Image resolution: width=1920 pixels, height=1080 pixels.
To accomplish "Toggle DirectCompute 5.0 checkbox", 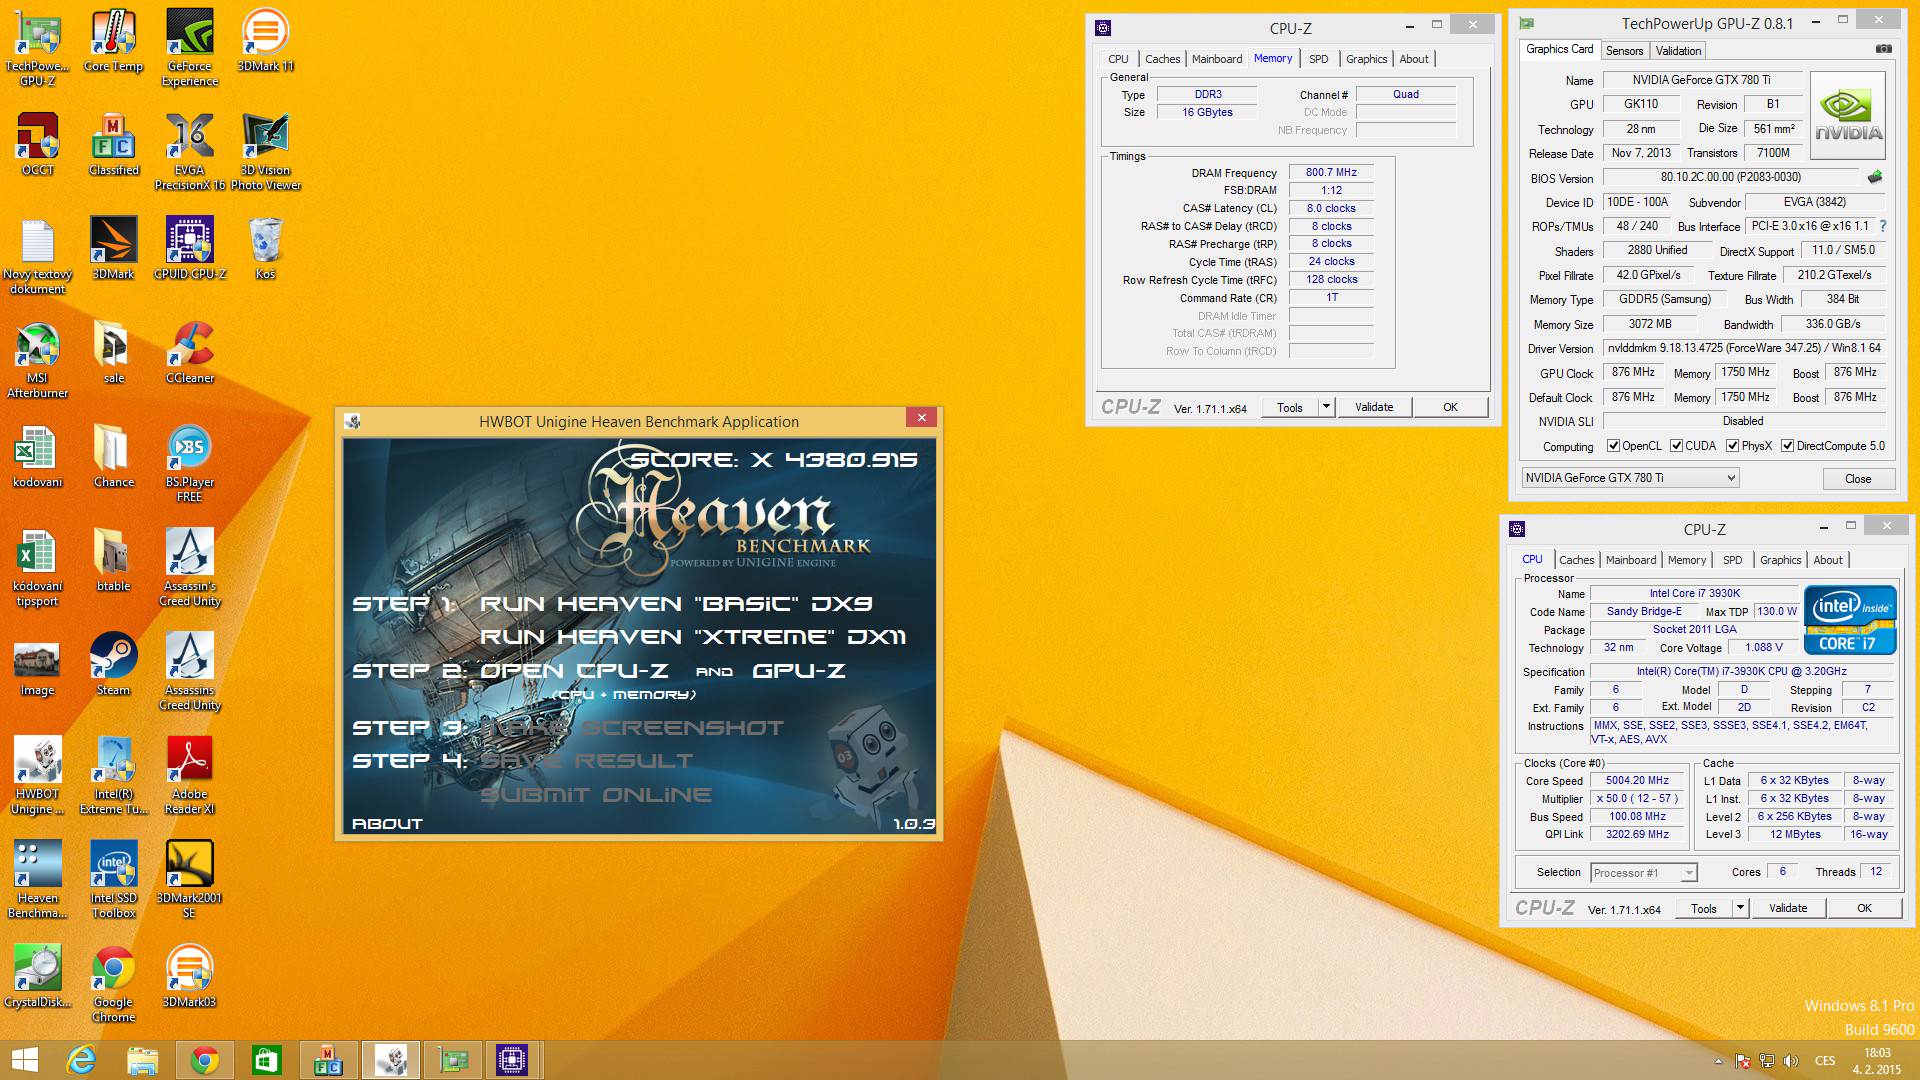I will coord(1787,446).
